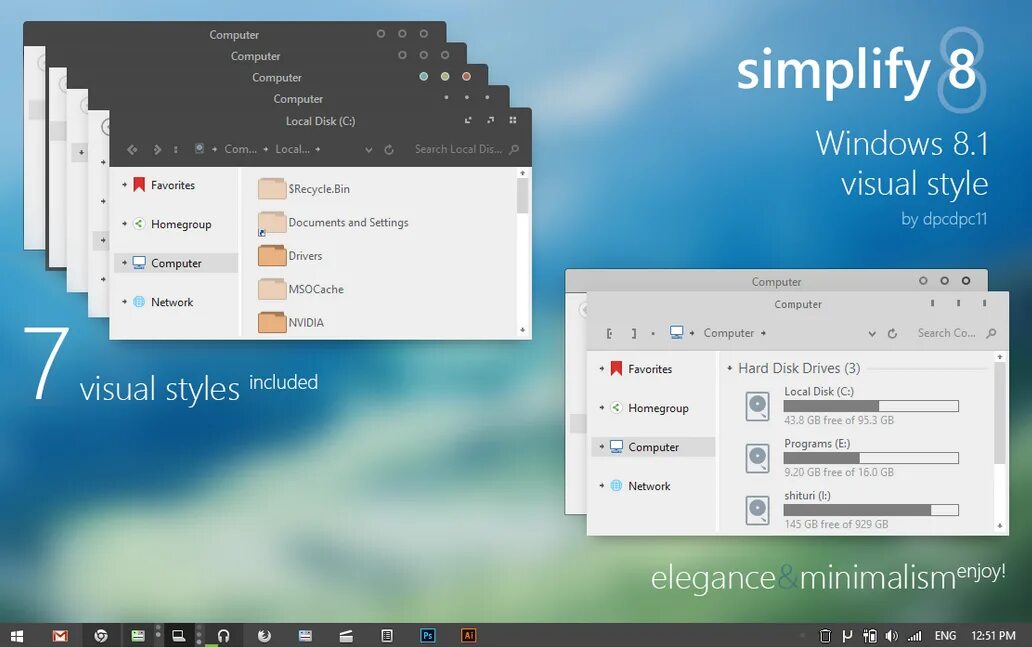This screenshot has height=647, width=1032.
Task: Open the Windows Start button
Action: point(17,636)
